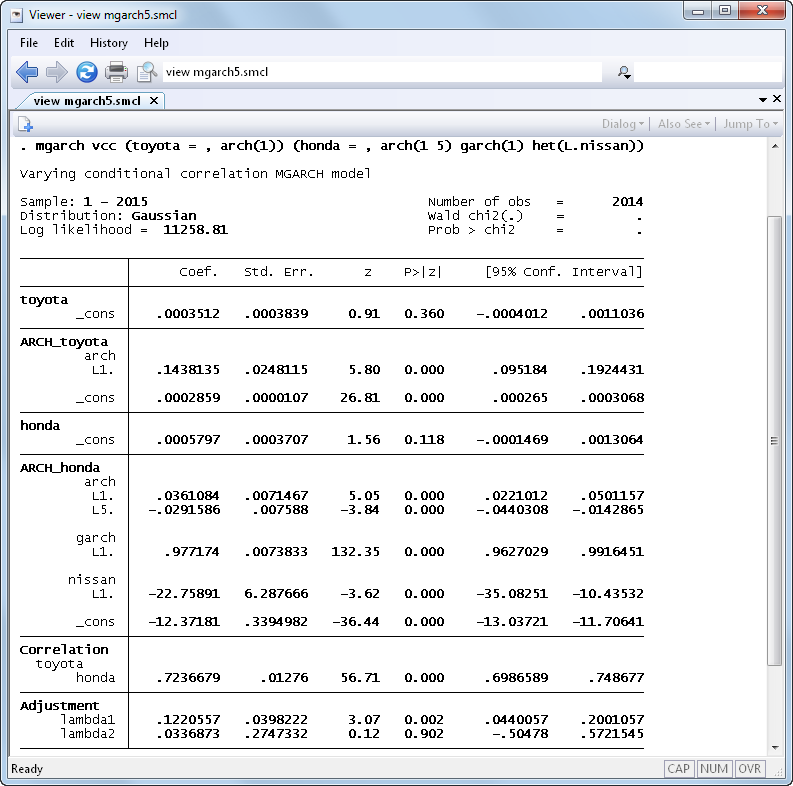
Task: Click lambda2 p-value 0.902
Action: pos(424,734)
